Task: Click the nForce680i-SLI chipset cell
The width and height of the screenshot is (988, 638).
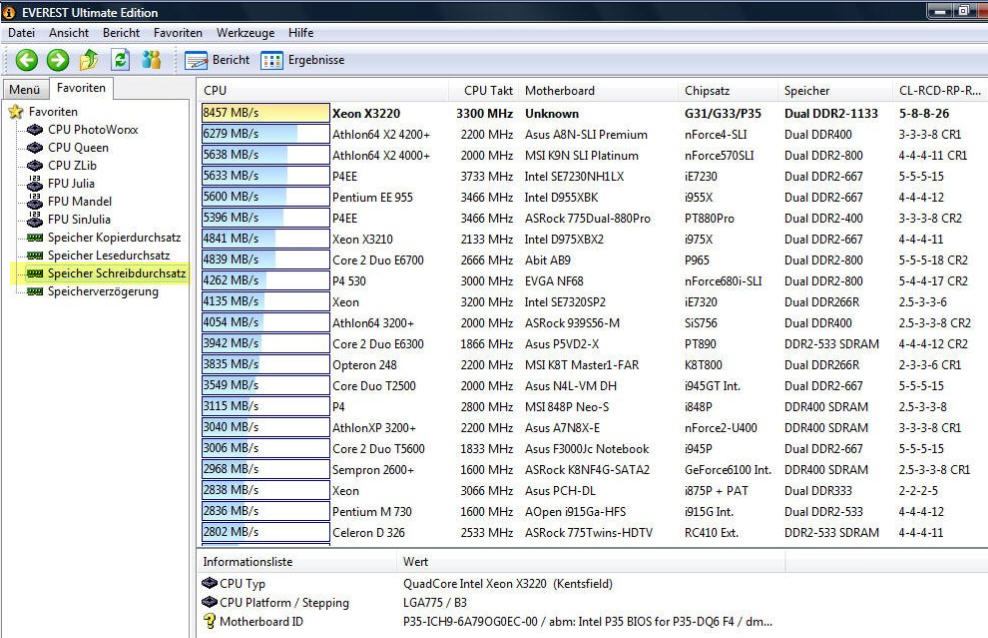Action: pyautogui.click(x=723, y=282)
